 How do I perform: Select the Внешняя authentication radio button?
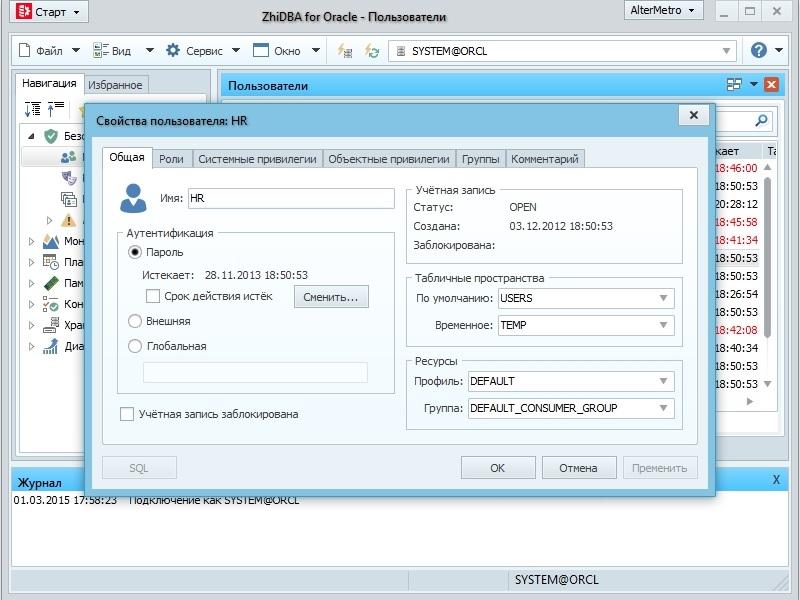click(x=135, y=321)
